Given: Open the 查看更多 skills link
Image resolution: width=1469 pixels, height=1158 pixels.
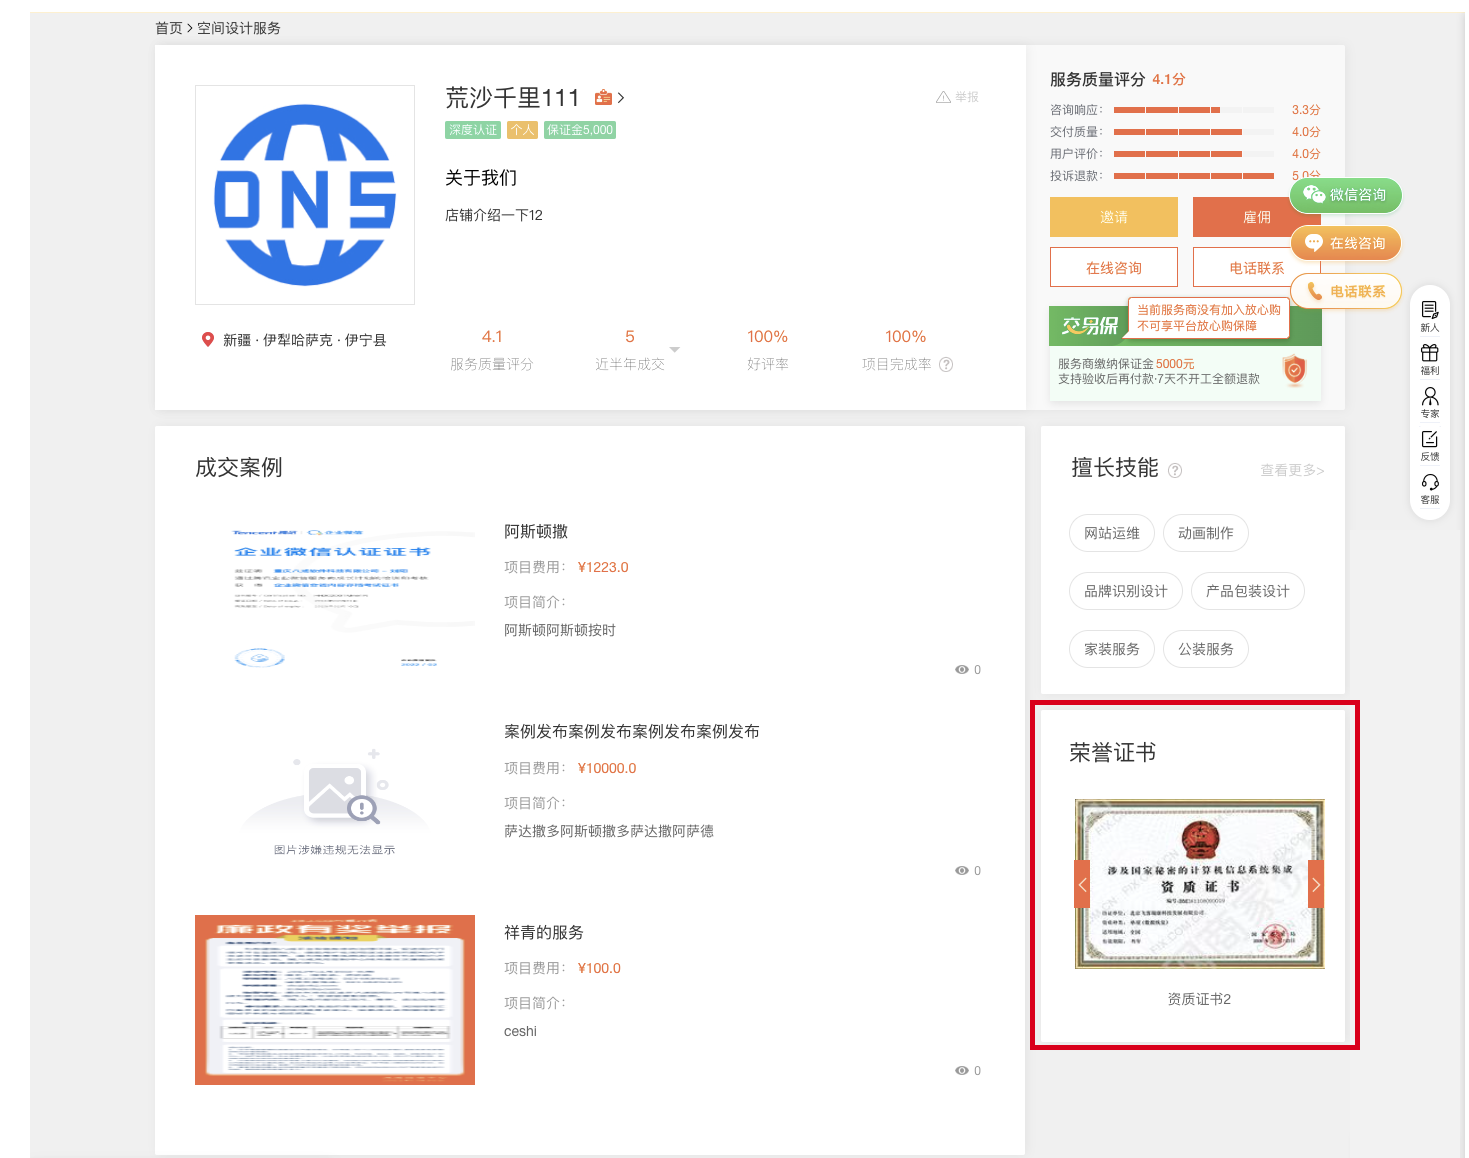Looking at the screenshot, I should [1291, 471].
